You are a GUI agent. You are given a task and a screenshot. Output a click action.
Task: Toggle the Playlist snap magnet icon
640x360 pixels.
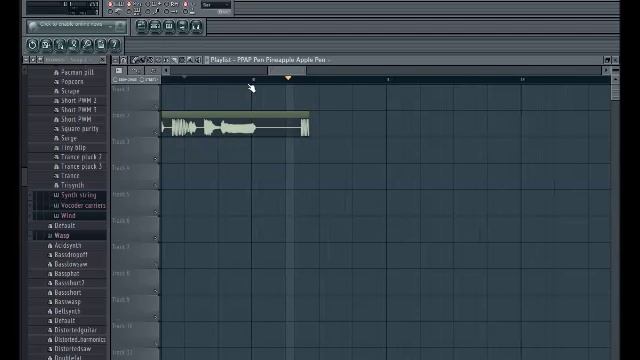tap(123, 60)
